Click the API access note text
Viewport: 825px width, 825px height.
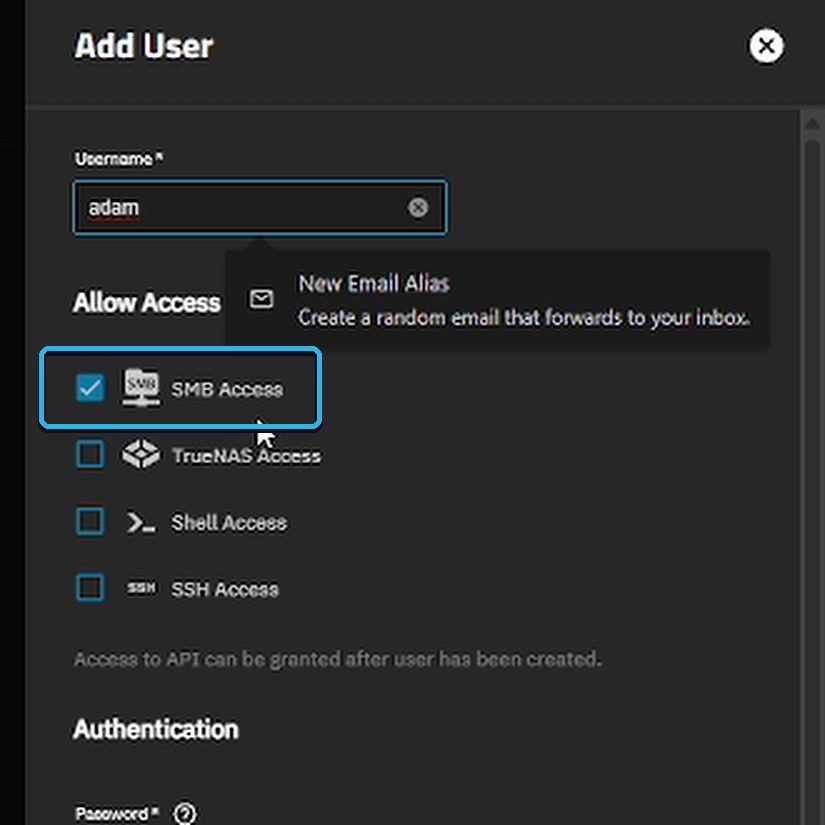coord(337,659)
